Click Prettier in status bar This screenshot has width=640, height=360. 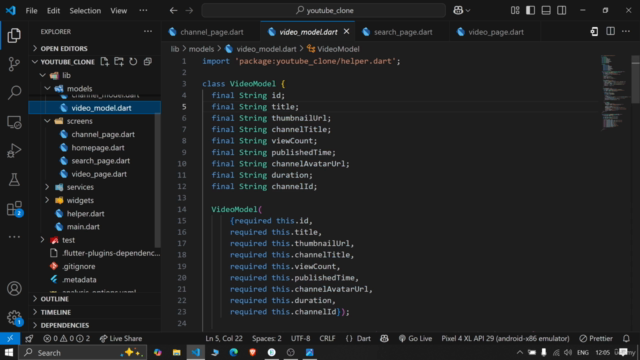596,338
